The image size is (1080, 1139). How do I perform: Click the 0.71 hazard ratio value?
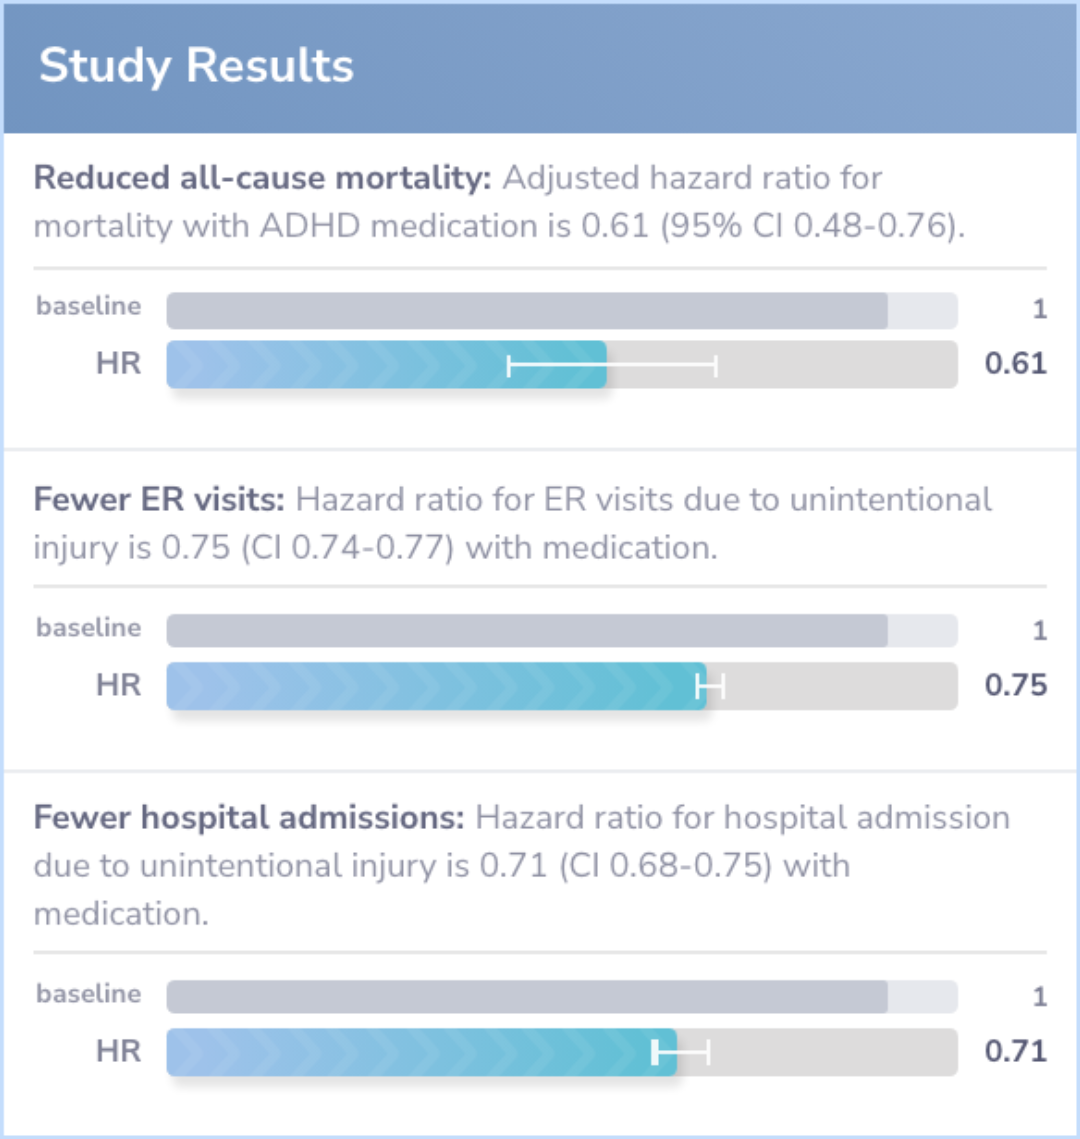[1015, 1051]
